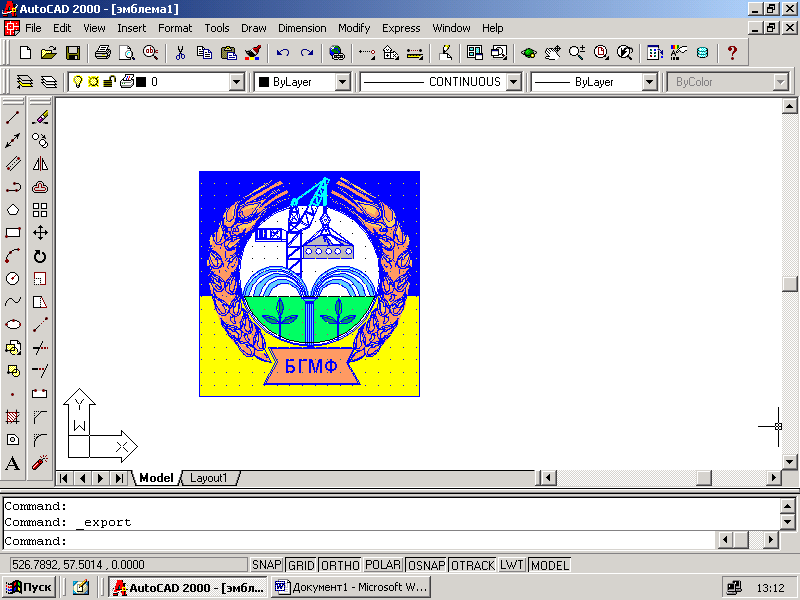This screenshot has width=800, height=600.
Task: Jump to the last layout tab arrow
Action: [119, 478]
